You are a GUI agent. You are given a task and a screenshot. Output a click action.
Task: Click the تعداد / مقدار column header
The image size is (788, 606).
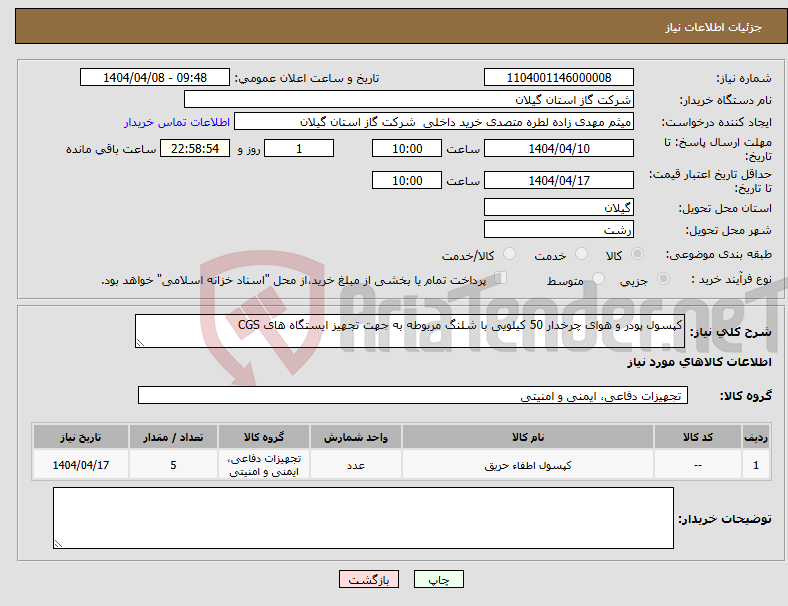pos(173,437)
